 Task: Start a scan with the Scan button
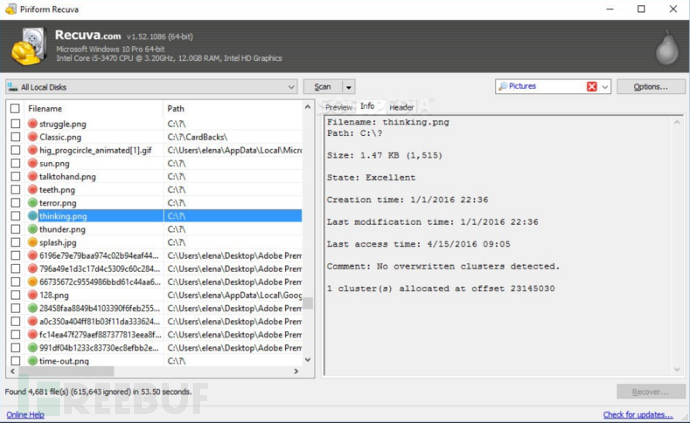(323, 87)
